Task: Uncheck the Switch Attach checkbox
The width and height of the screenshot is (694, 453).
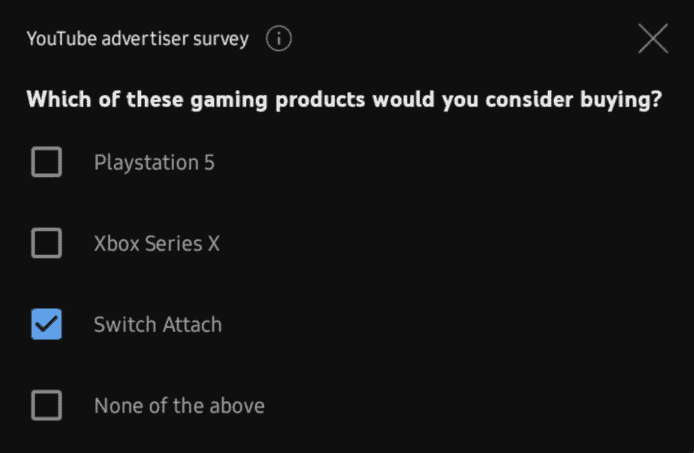Action: coord(47,324)
